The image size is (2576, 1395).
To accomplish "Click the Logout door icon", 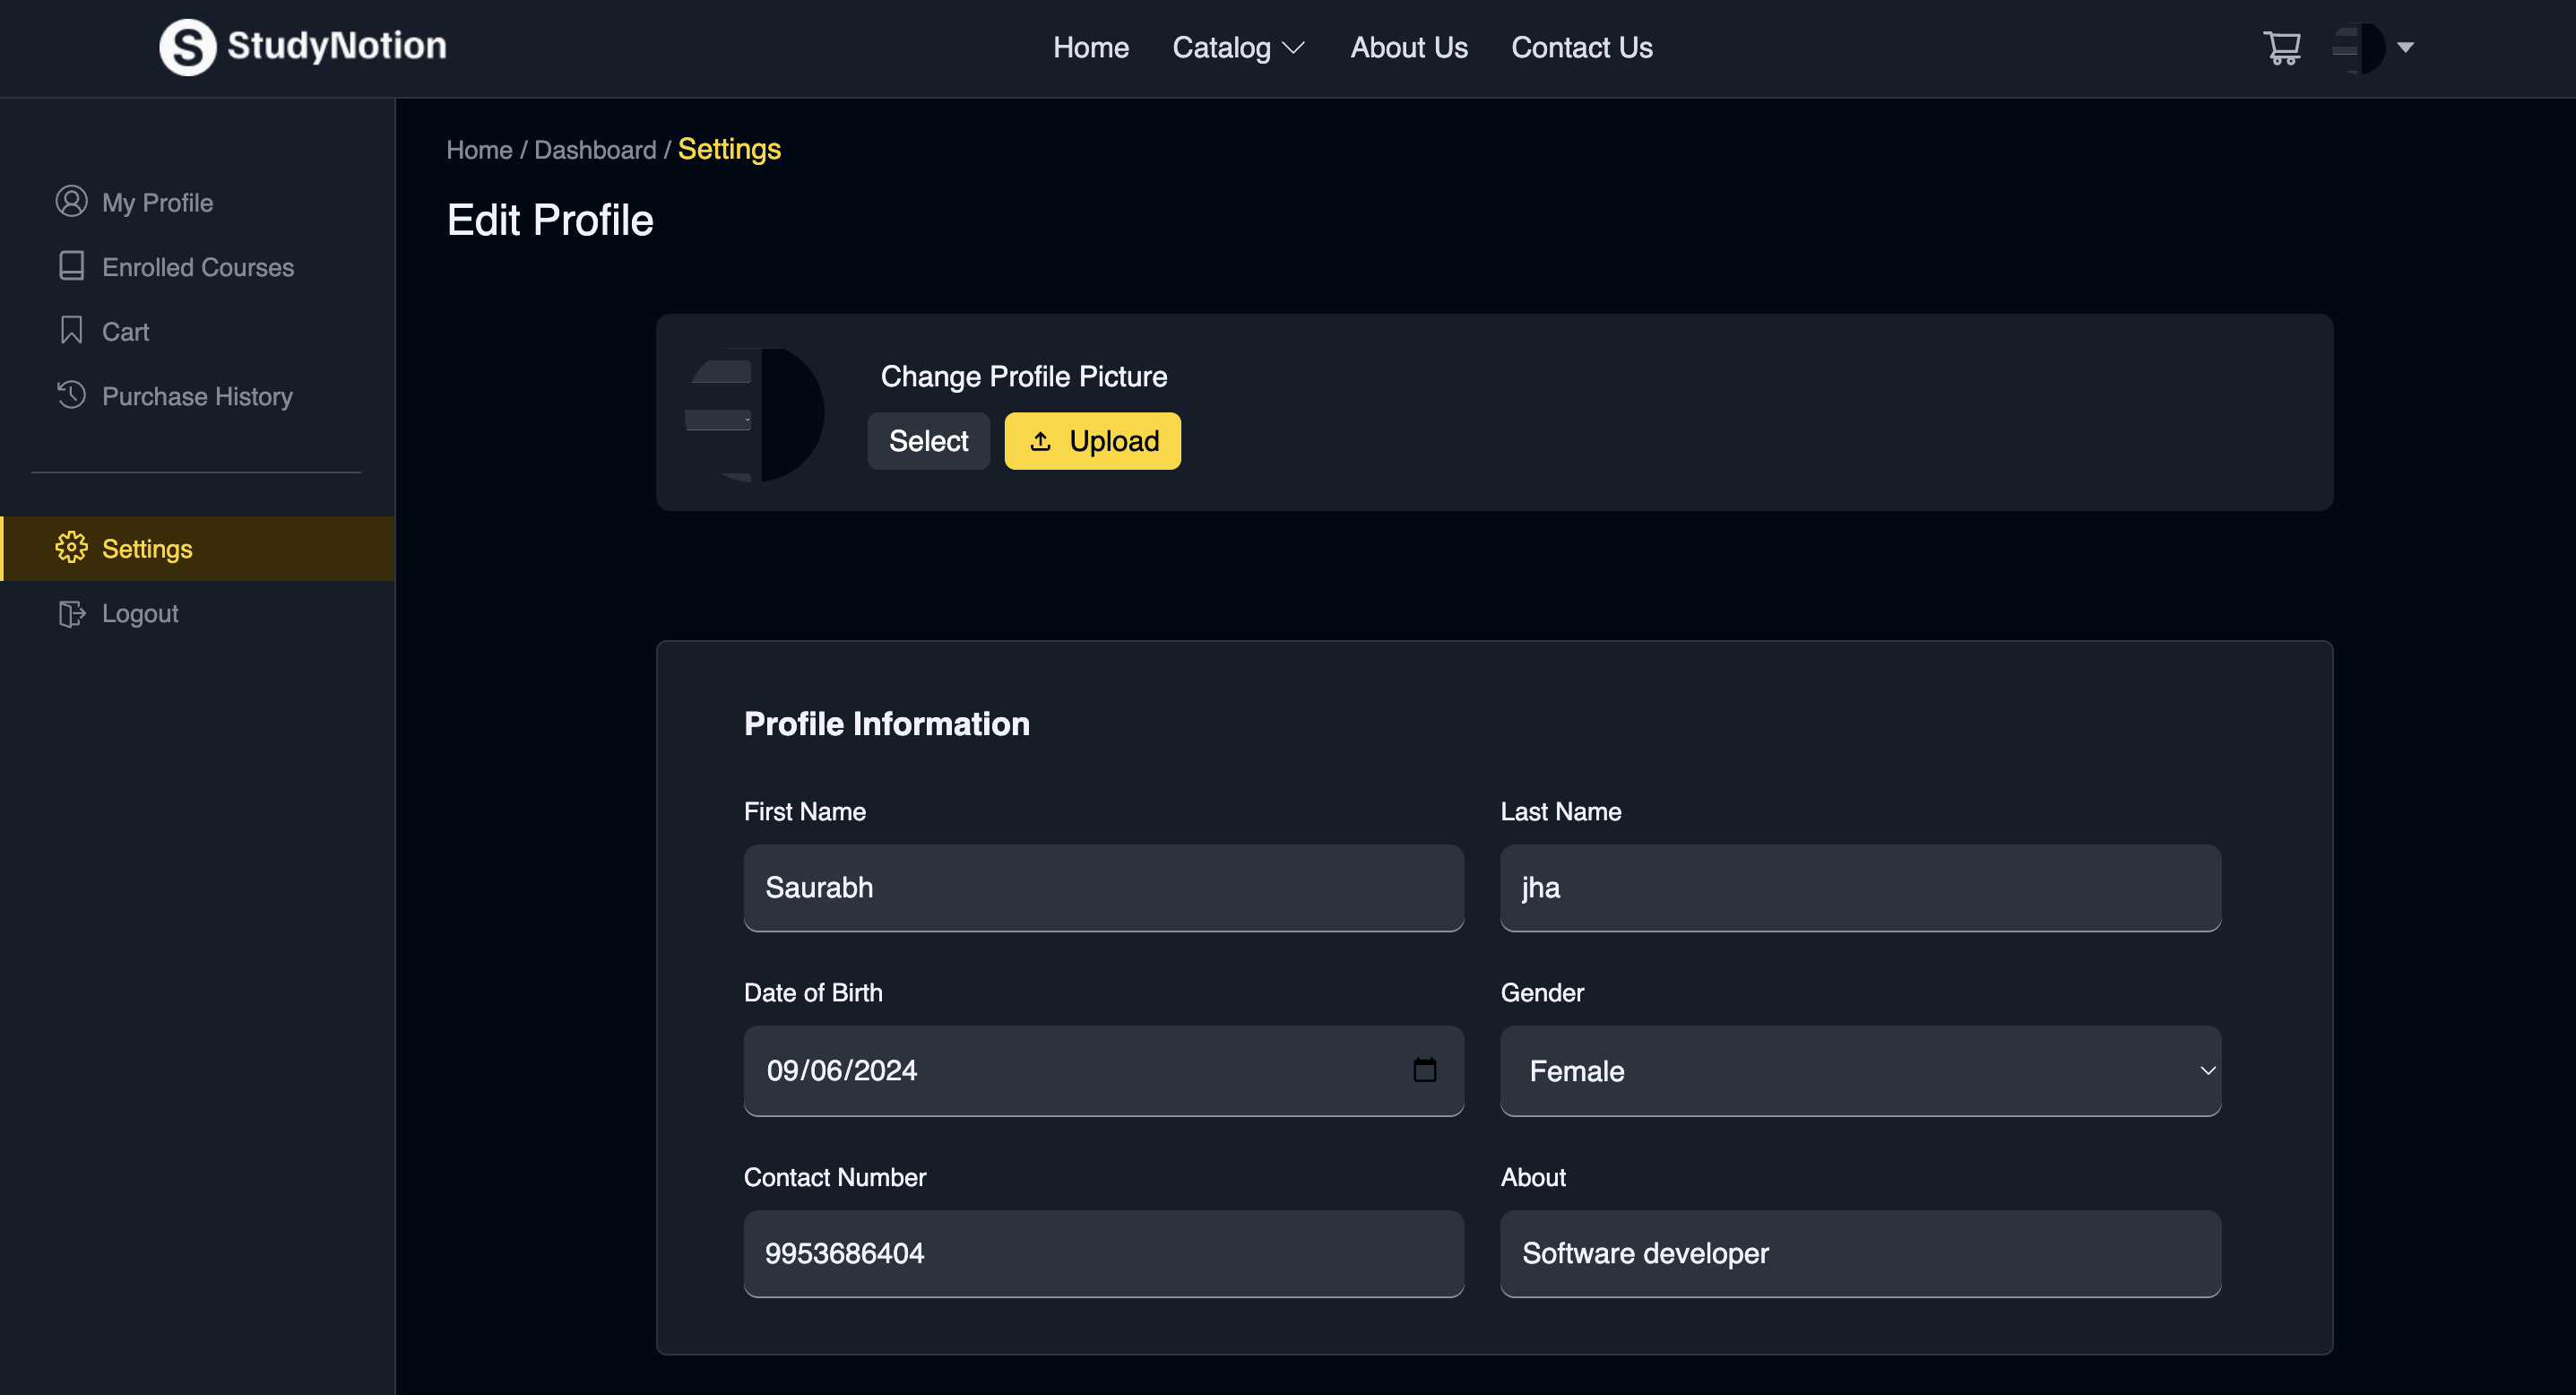I will coord(71,613).
